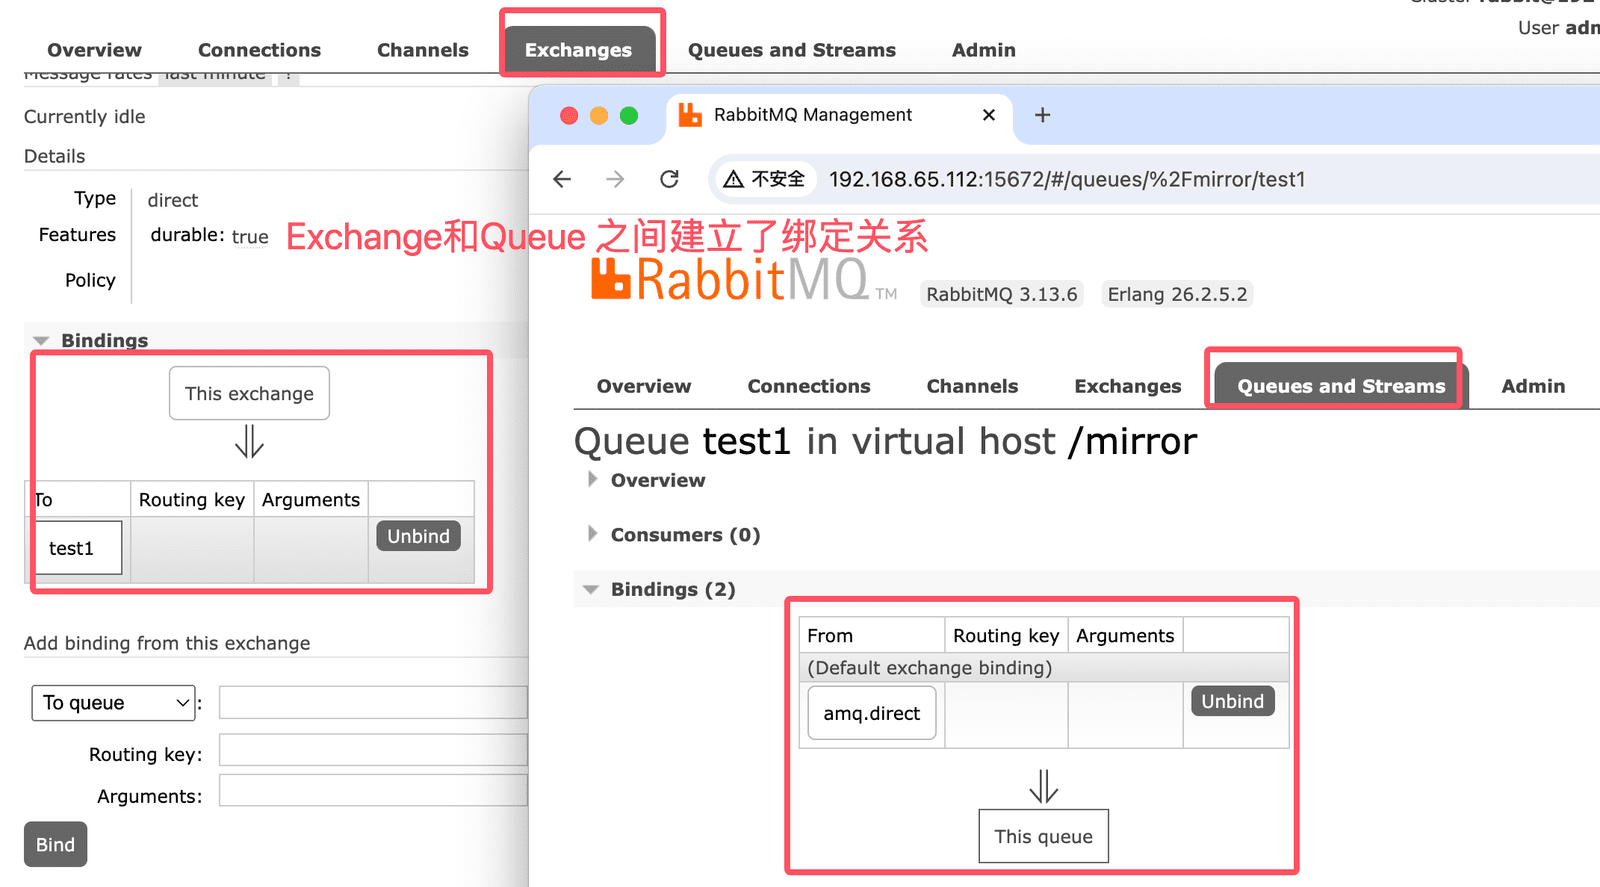Open Channels tab in front window
The width and height of the screenshot is (1600, 887).
click(972, 386)
